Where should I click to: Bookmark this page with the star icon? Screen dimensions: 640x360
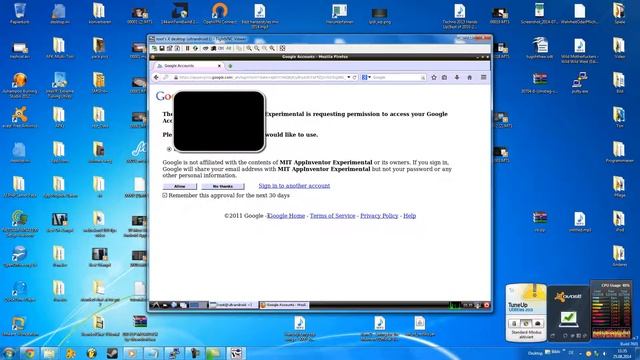(434, 77)
